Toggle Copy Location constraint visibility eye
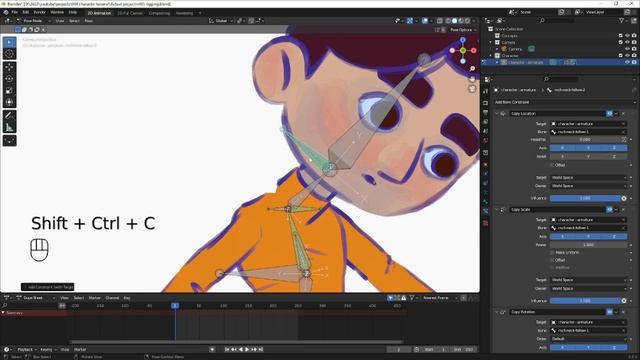 tap(609, 113)
